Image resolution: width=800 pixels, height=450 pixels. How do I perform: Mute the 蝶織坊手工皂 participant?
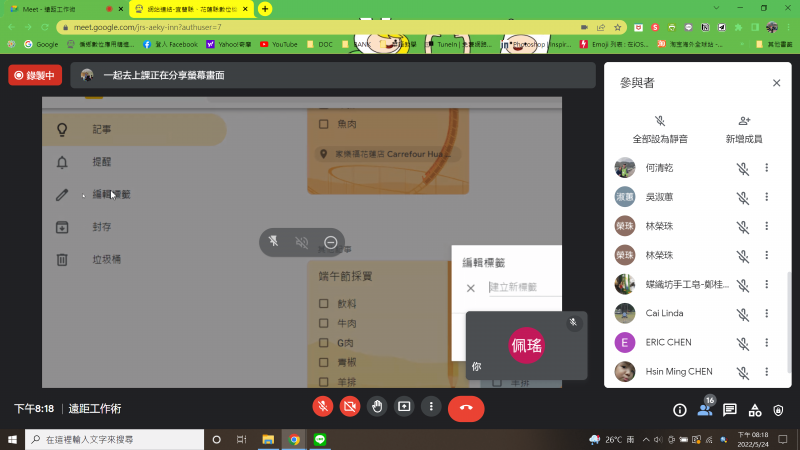click(743, 285)
